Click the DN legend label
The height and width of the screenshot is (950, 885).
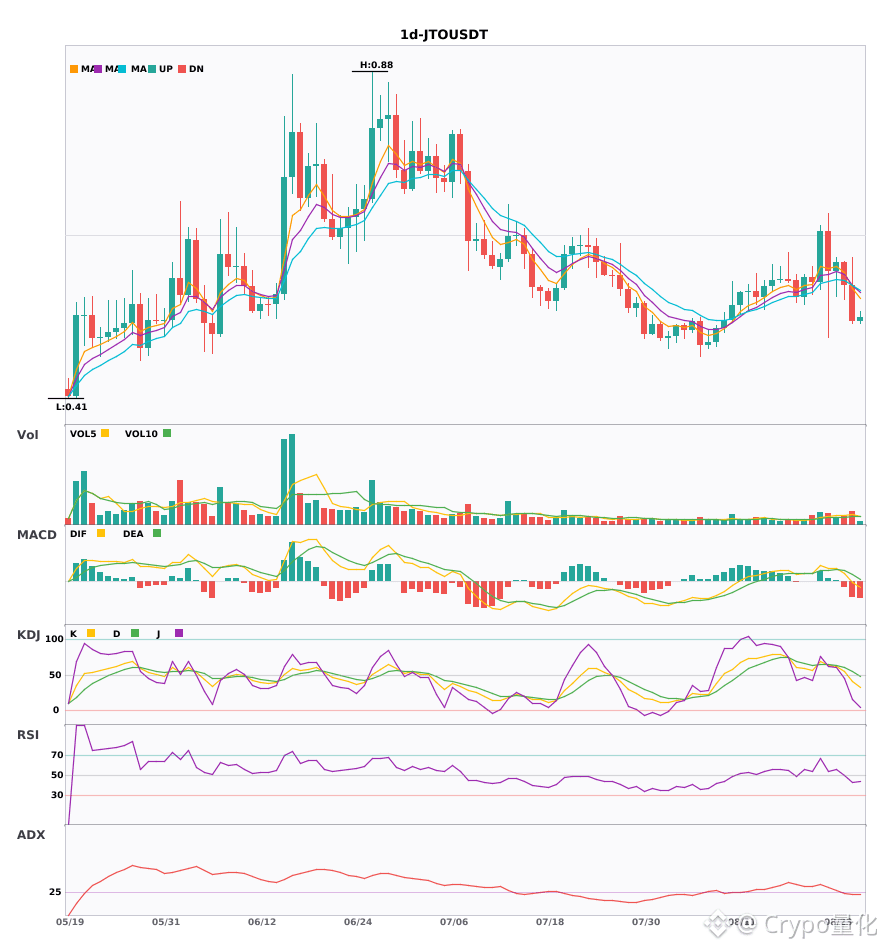pyautogui.click(x=196, y=69)
